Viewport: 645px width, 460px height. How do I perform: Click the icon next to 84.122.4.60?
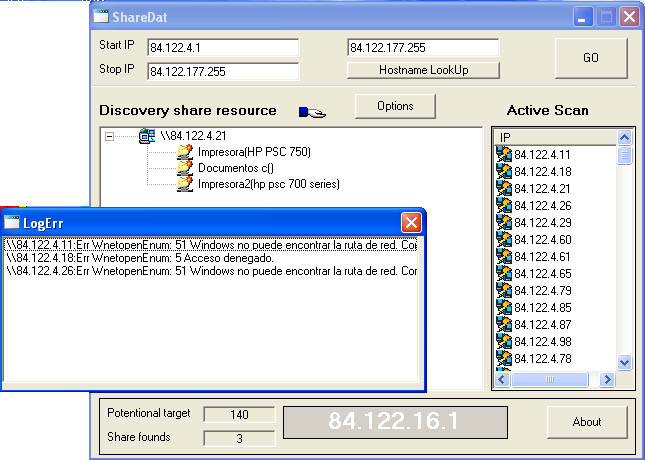click(505, 240)
